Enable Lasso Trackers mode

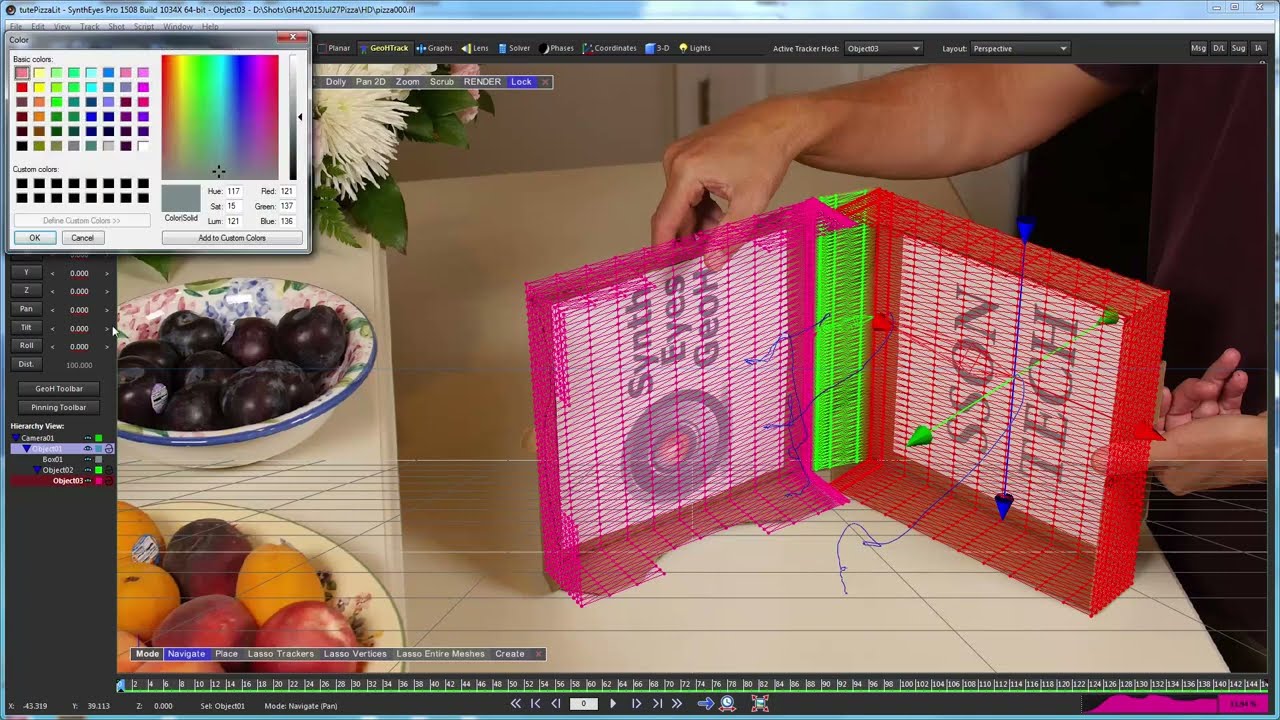click(x=281, y=654)
